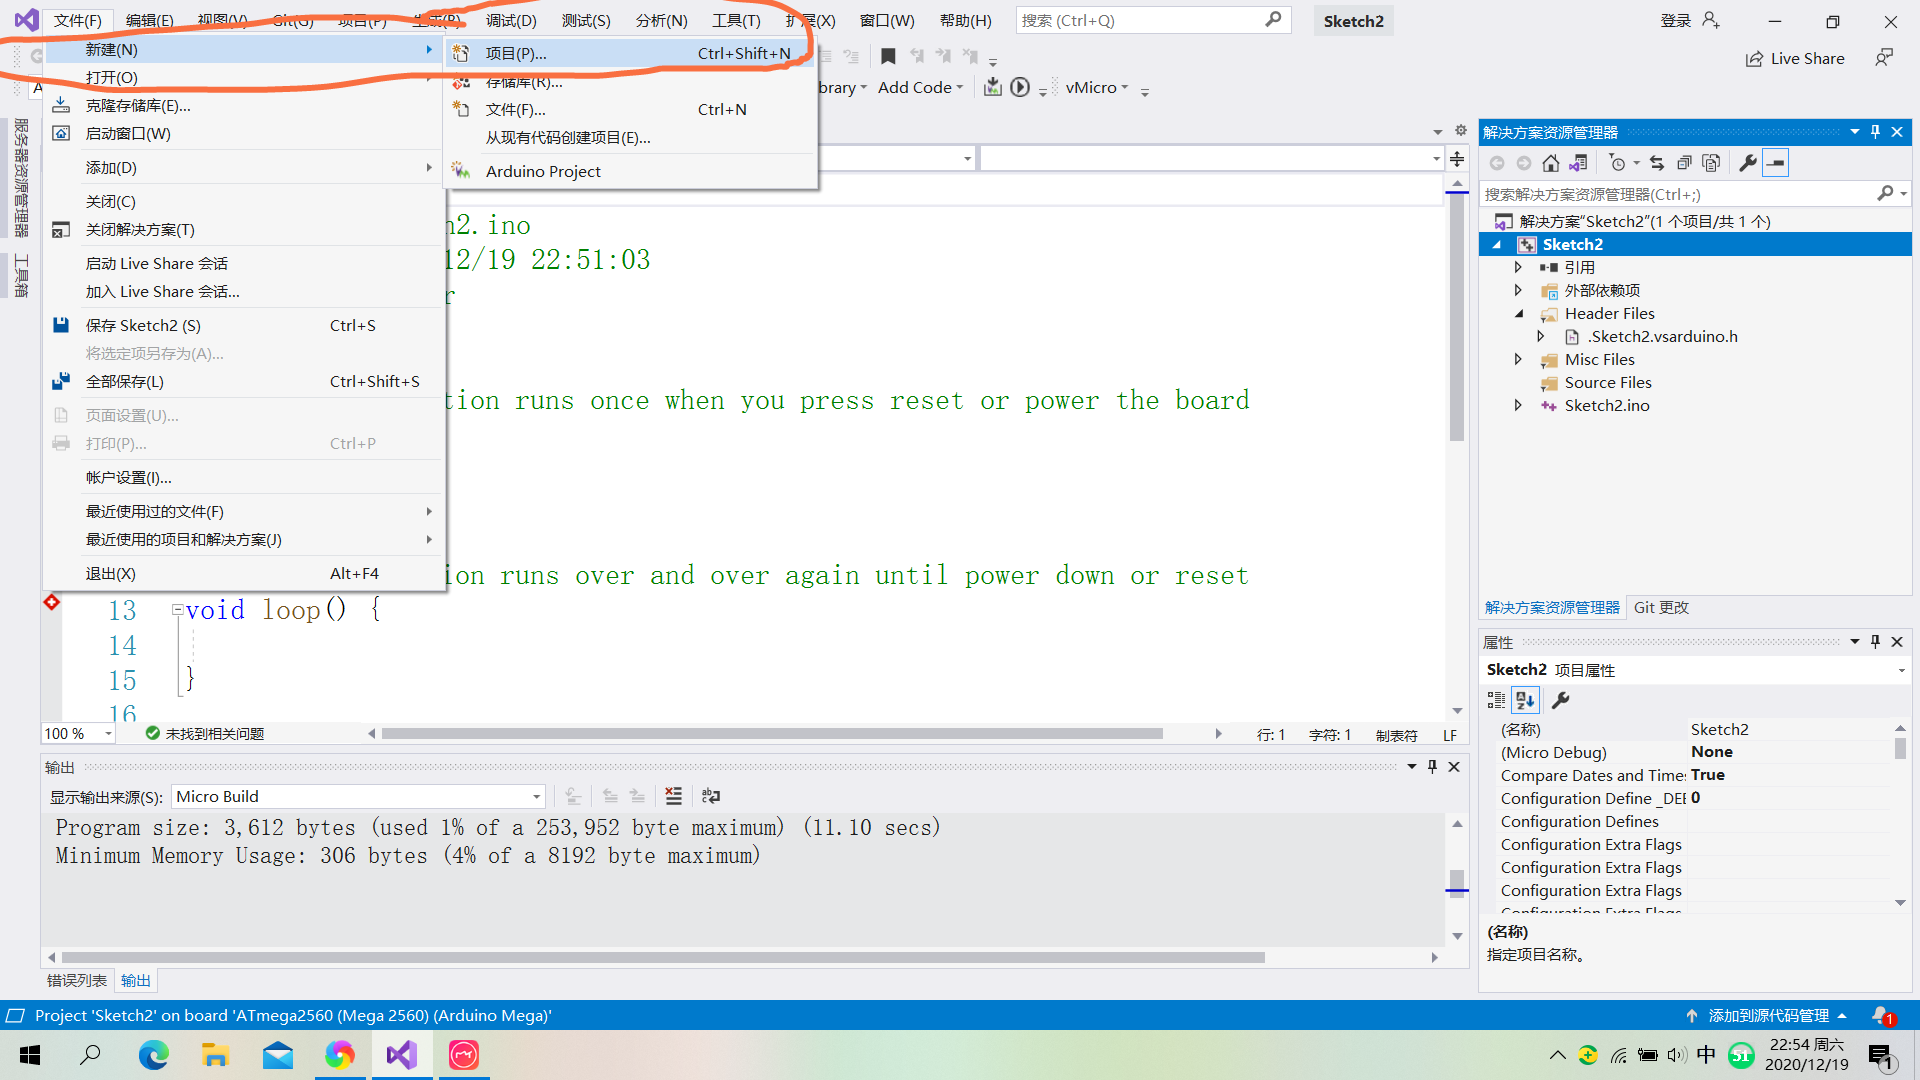Click the bookmark toggle icon in the toolbar
The width and height of the screenshot is (1920, 1080).
tap(888, 56)
